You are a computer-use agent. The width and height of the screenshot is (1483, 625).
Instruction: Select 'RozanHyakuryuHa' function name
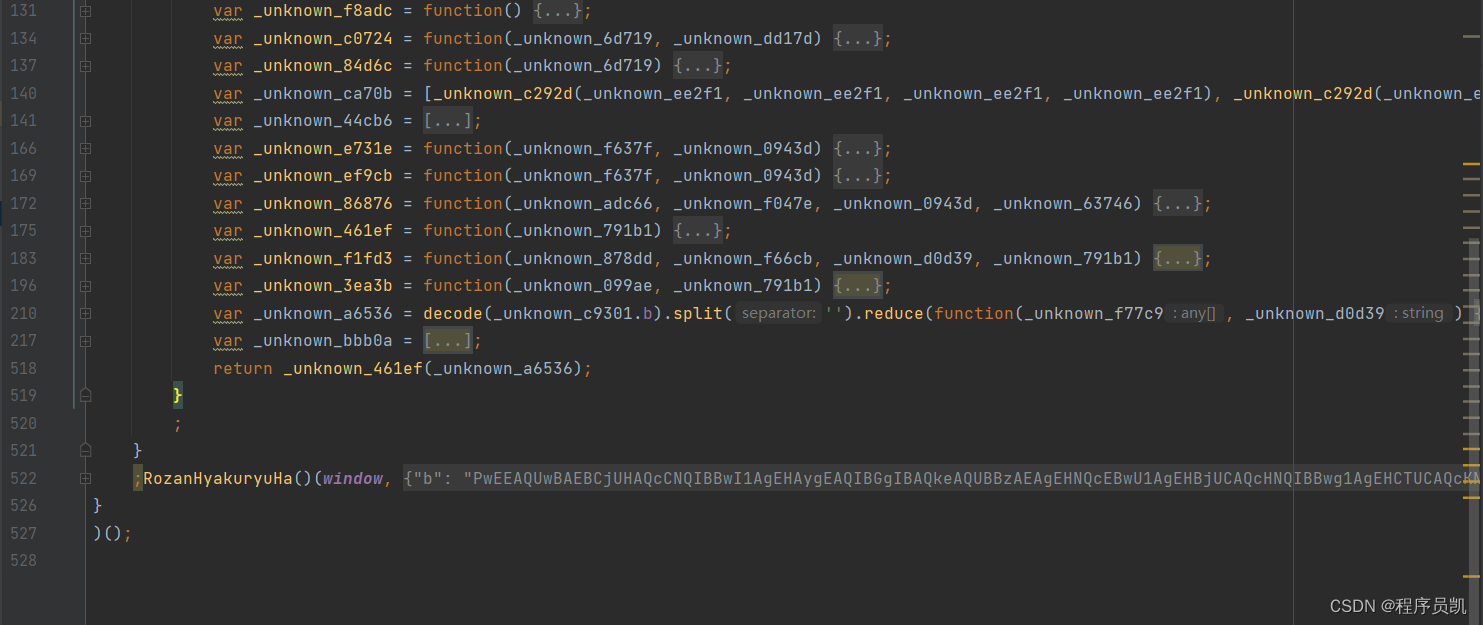pyautogui.click(x=218, y=479)
